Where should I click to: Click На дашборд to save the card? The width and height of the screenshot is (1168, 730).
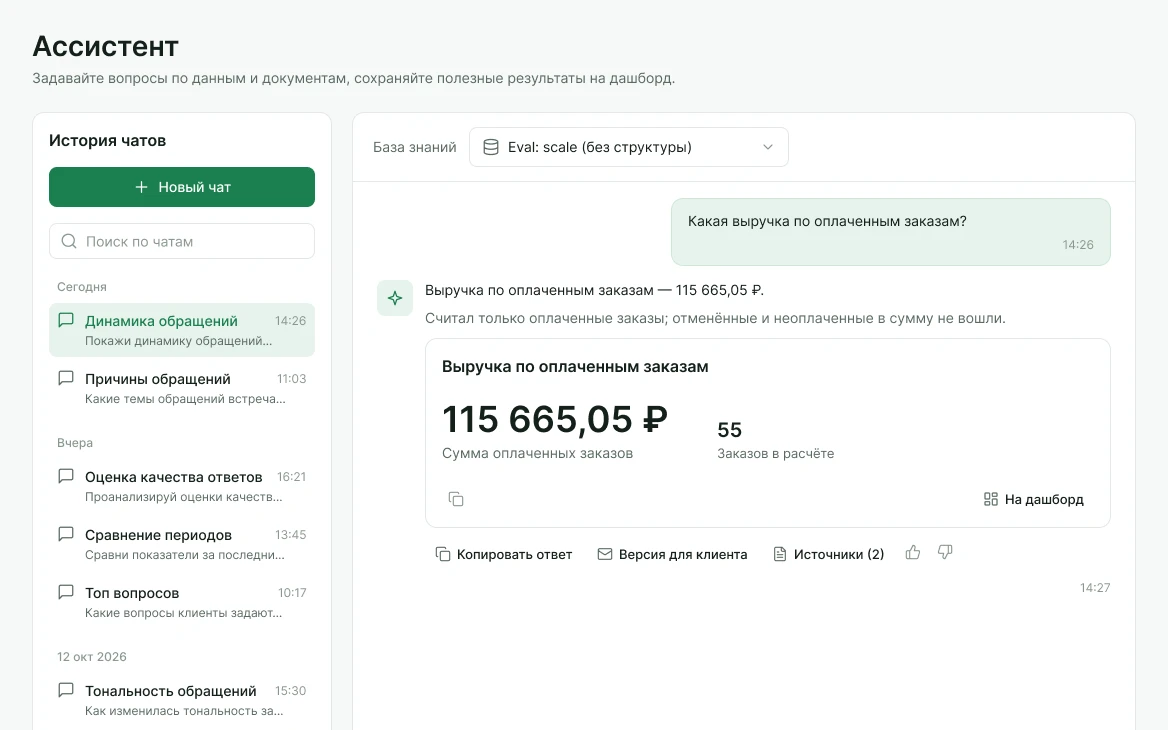pos(1034,499)
